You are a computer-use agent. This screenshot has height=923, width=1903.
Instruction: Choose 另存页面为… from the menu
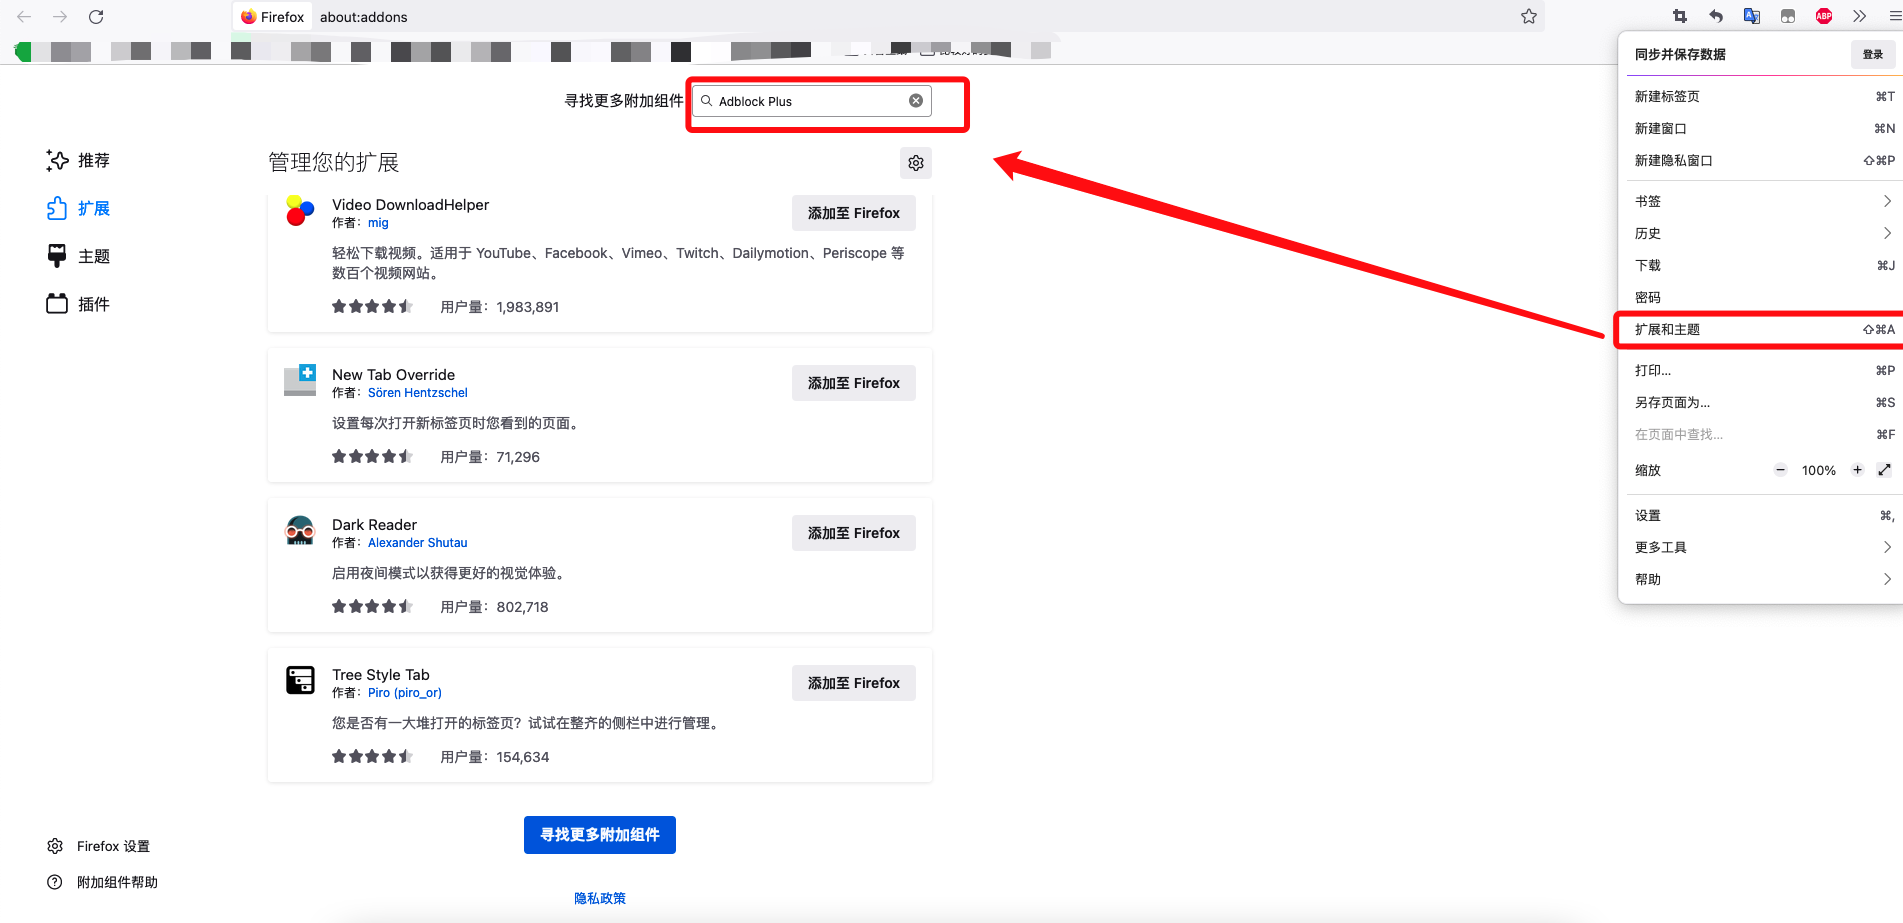pos(1764,402)
